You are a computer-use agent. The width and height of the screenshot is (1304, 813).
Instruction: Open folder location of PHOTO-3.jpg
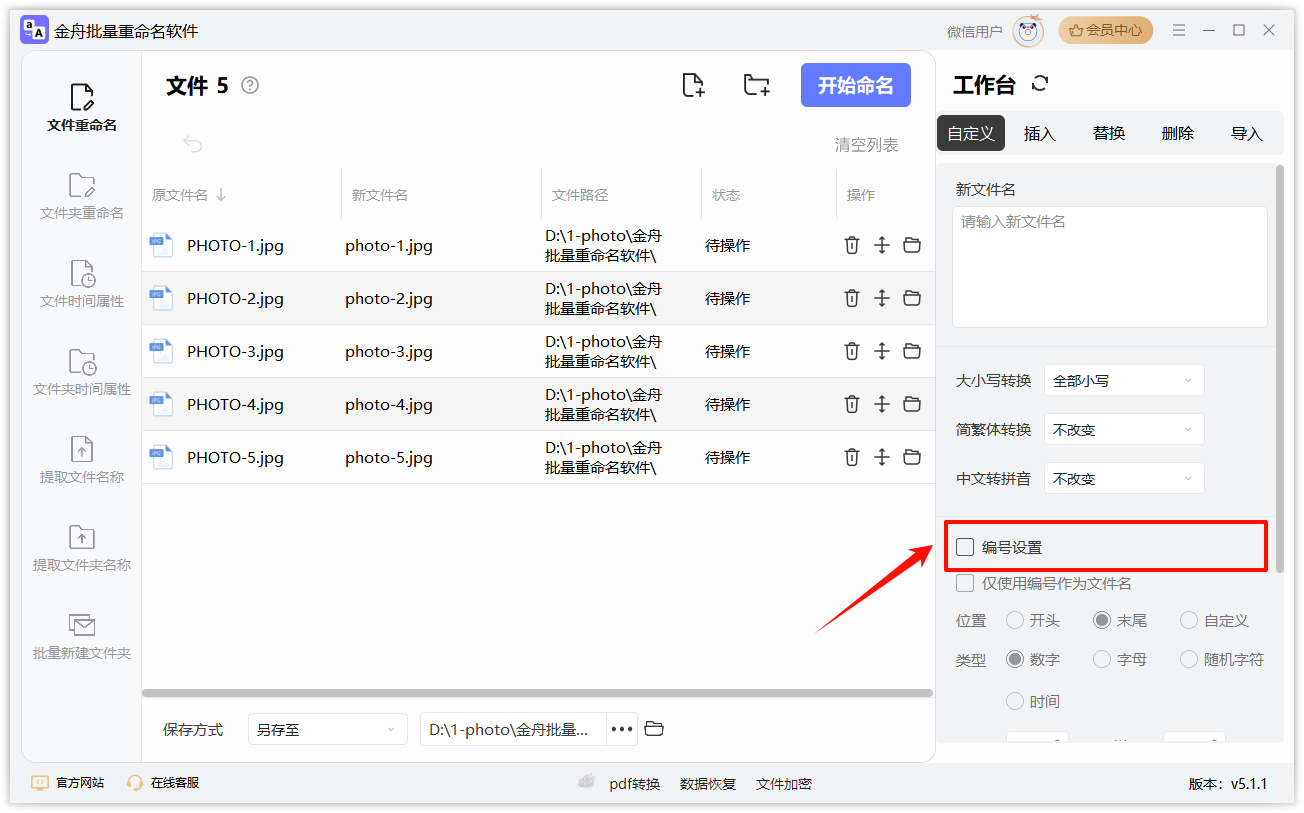coord(912,351)
